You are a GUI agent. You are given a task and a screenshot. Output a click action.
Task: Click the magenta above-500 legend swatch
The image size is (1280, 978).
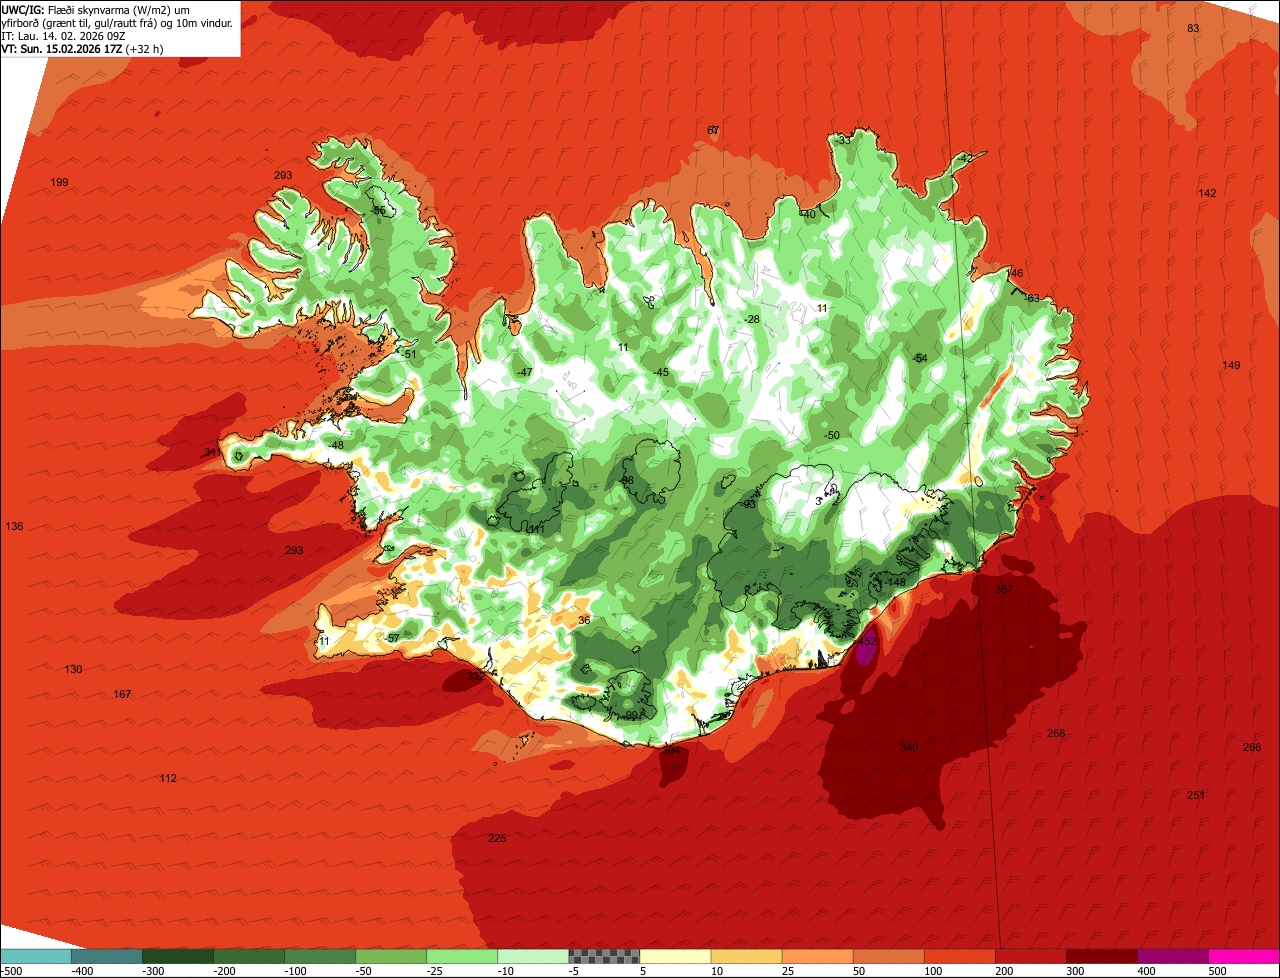(x=1244, y=956)
